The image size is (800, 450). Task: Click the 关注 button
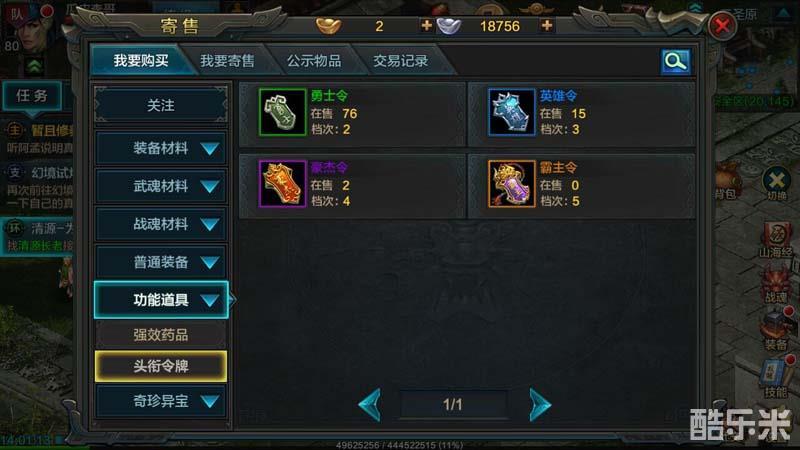(161, 106)
